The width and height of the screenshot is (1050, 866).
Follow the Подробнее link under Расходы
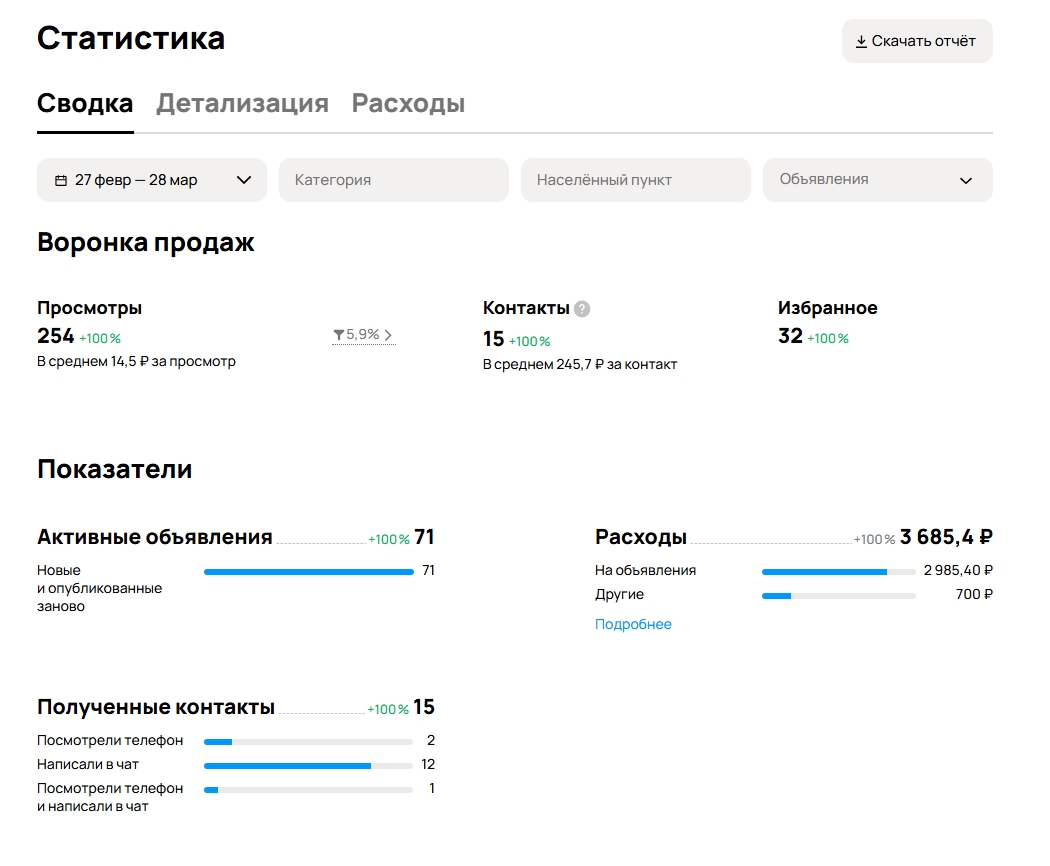(633, 625)
